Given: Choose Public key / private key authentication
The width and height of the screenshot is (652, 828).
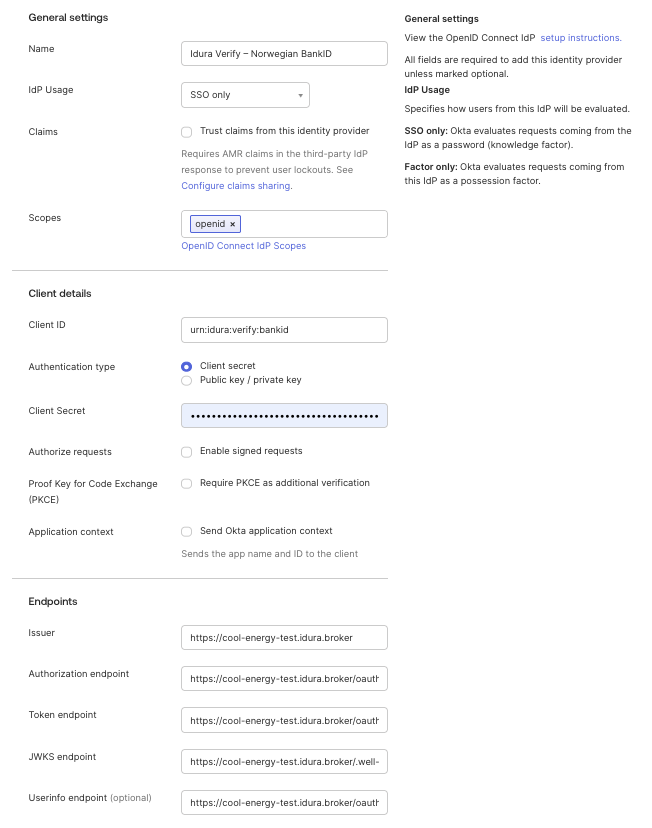Looking at the screenshot, I should (186, 380).
